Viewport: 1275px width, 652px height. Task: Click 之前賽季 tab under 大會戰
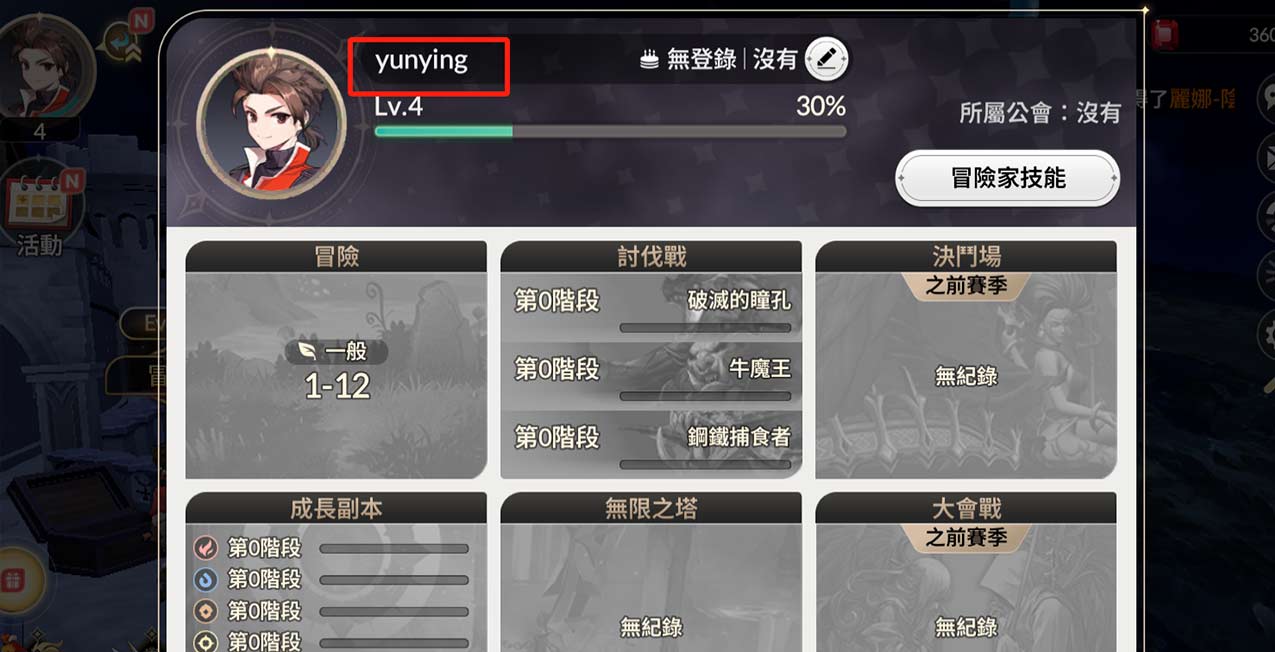point(966,538)
